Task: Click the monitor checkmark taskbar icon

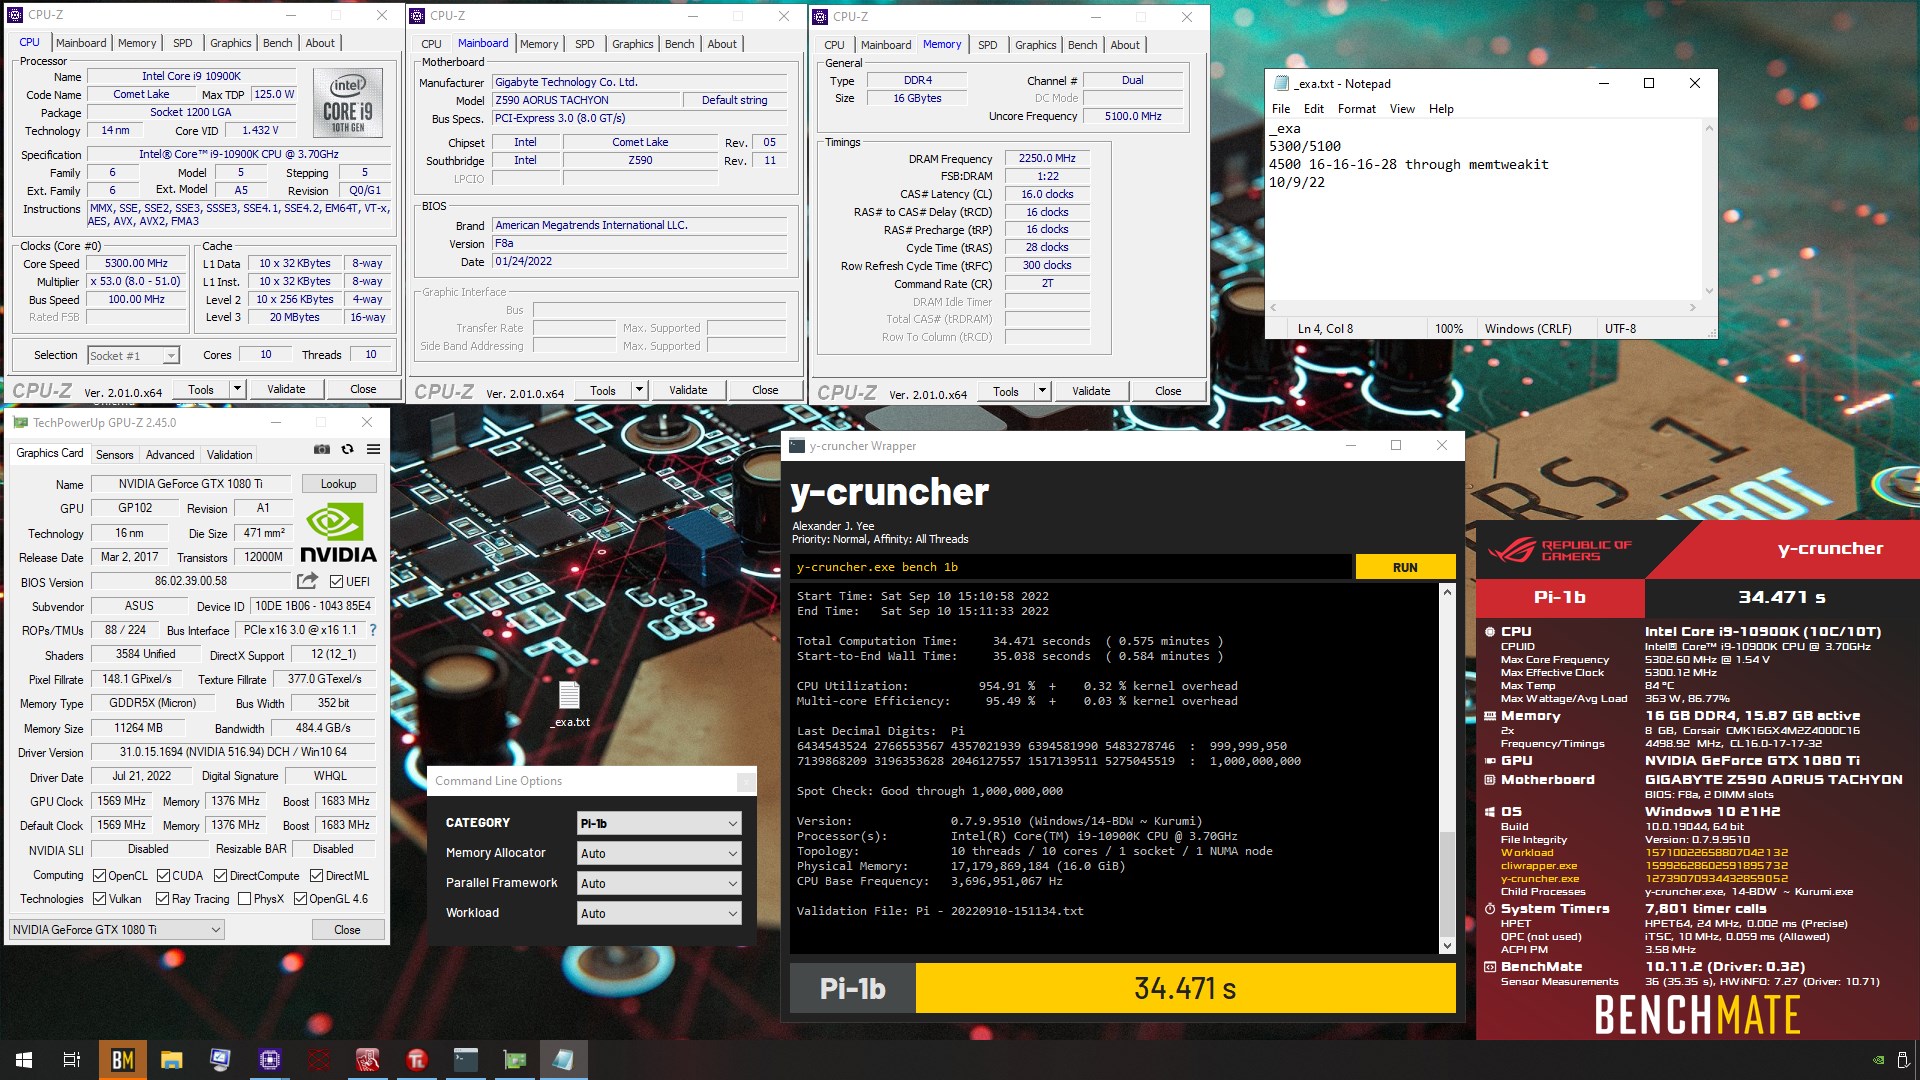Action: 220,1060
